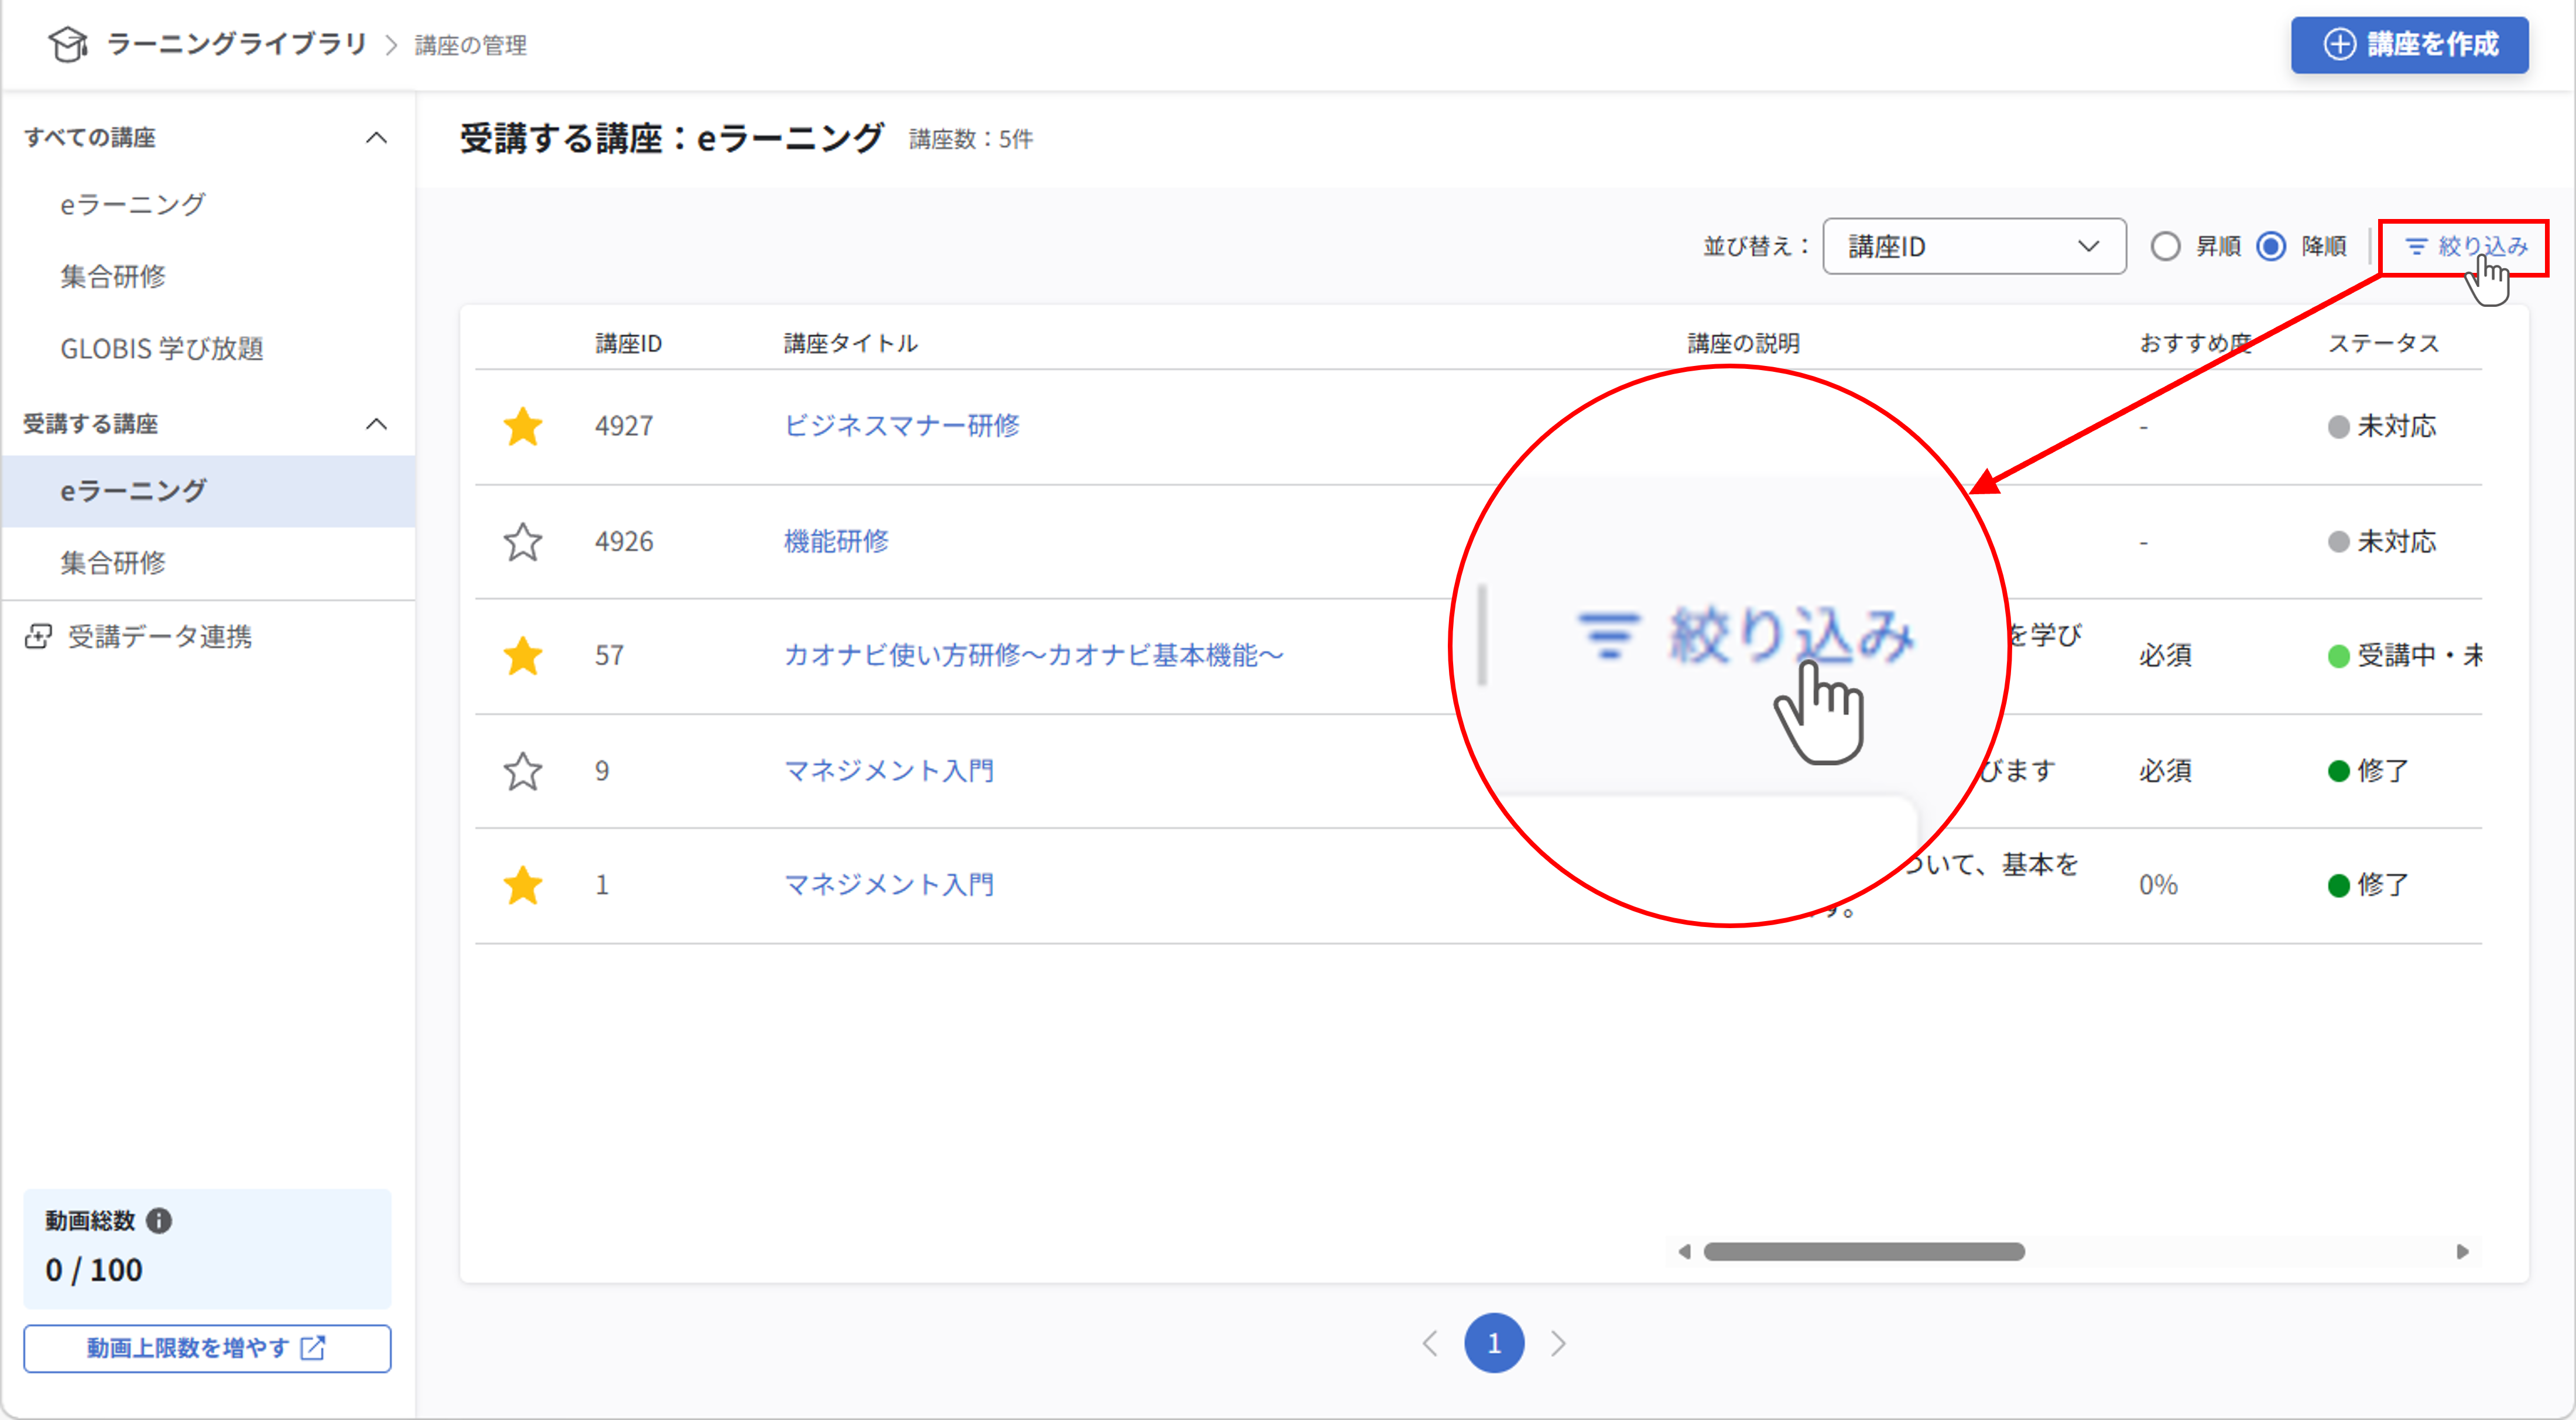Click course ID 57 cell

609,655
